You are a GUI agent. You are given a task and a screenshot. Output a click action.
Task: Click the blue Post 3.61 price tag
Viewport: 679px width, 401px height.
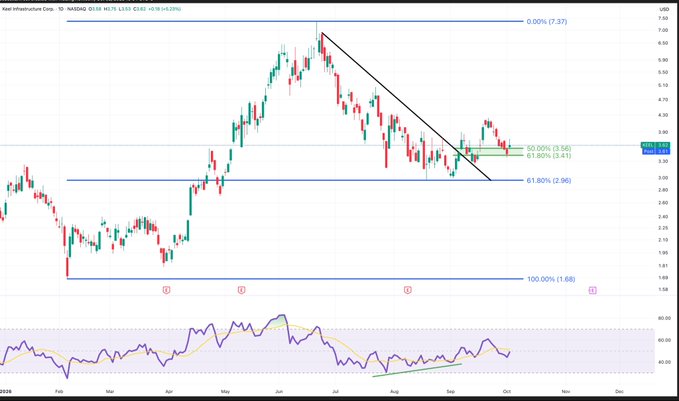pos(656,151)
